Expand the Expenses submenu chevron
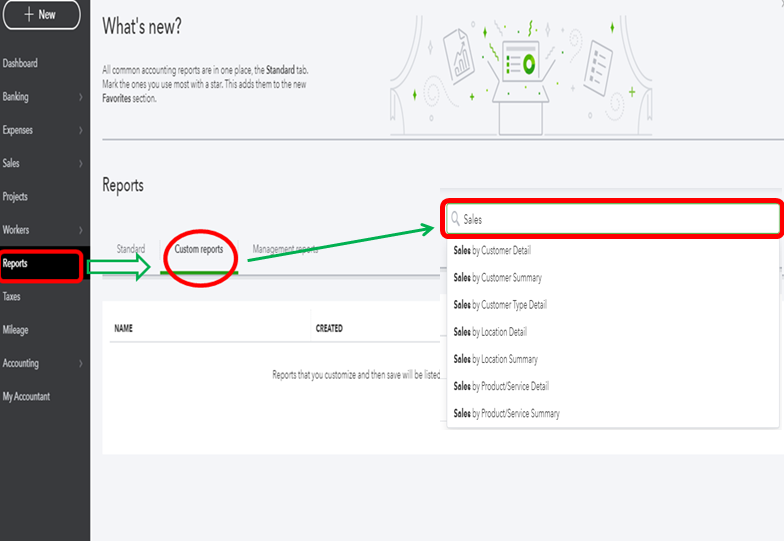 point(81,130)
